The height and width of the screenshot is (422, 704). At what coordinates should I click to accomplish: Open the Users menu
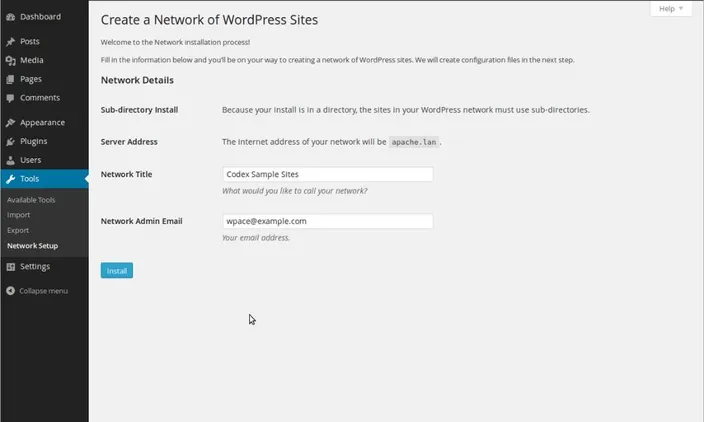pos(31,160)
